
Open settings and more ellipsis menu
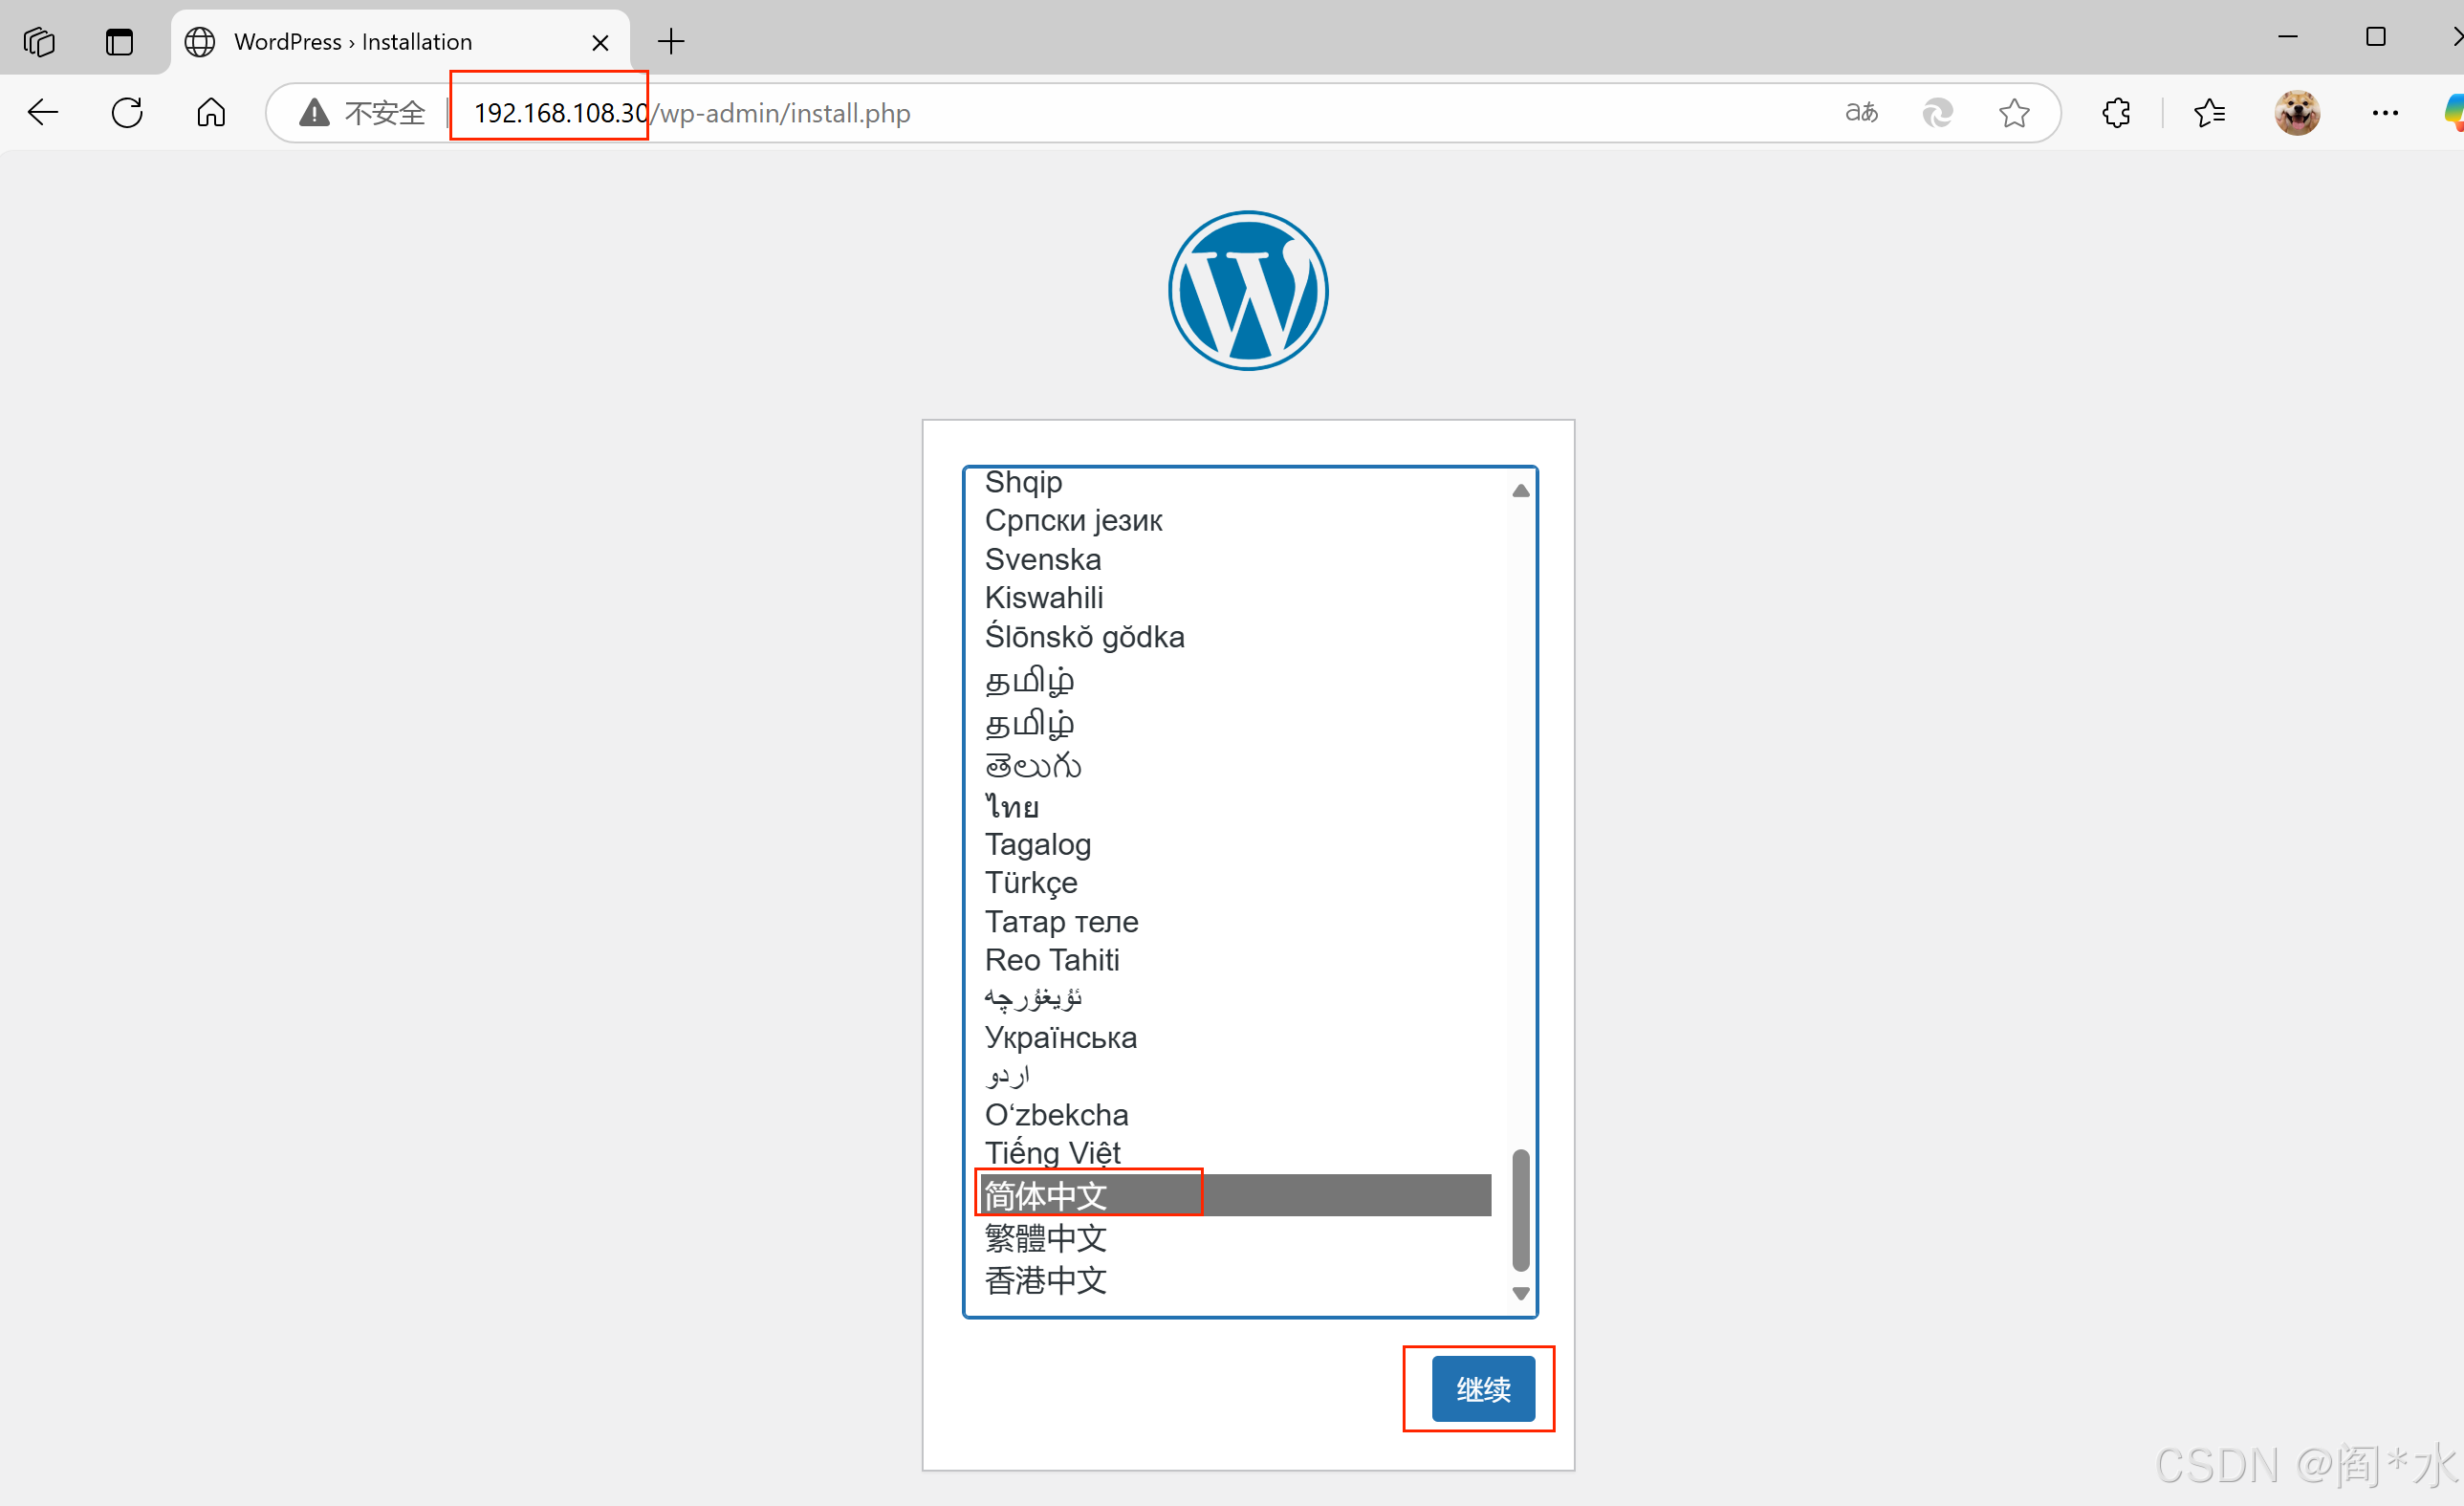pos(2385,112)
